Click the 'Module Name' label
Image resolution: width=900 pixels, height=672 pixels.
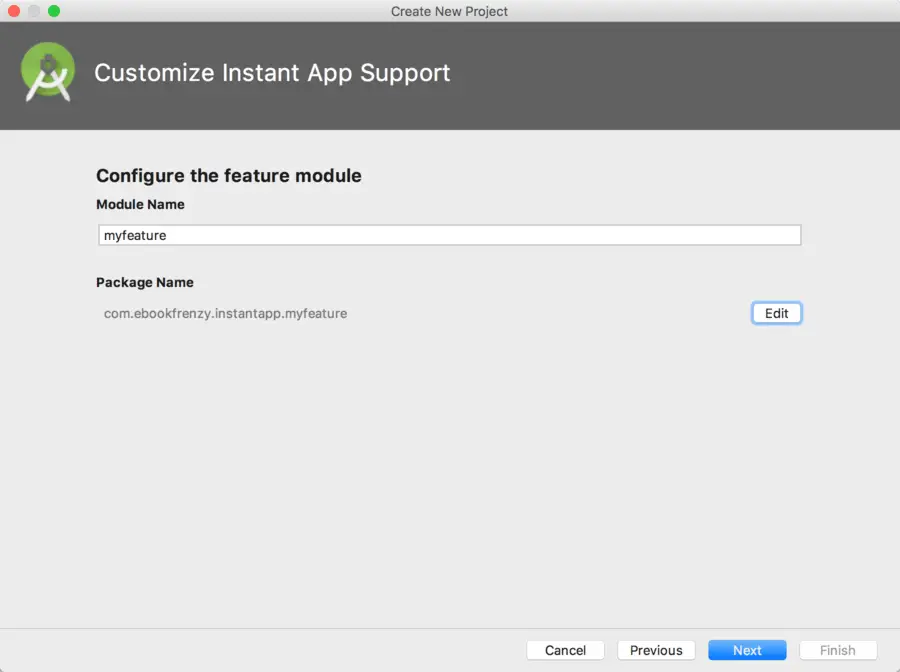[140, 204]
